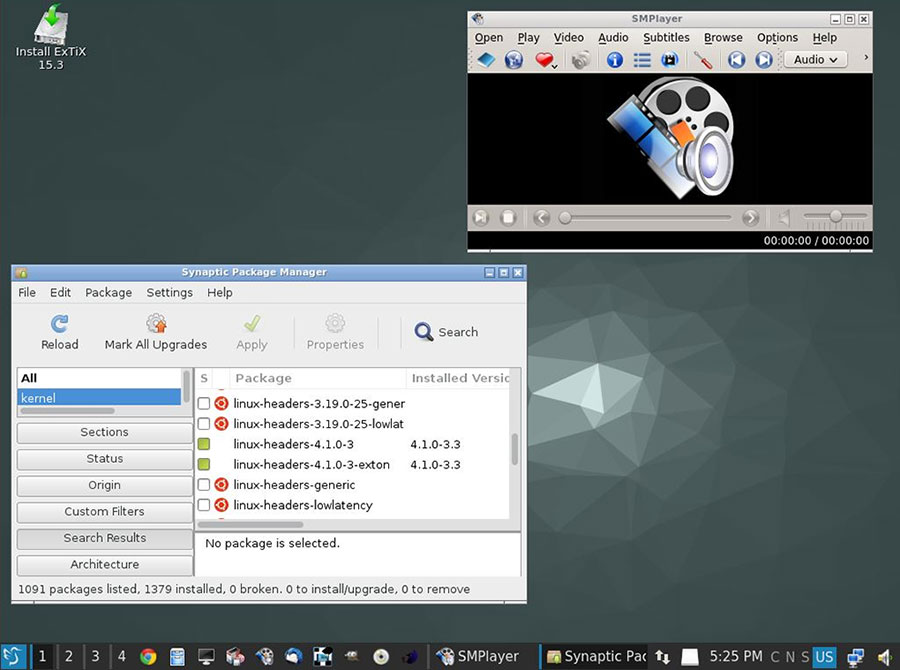Click the open URL globe icon in SMPlayer

pos(514,60)
